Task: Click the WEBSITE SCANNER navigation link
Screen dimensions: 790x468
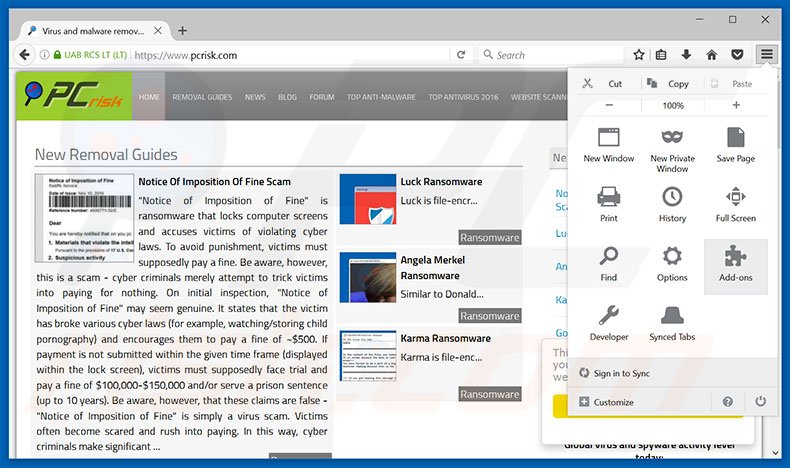Action: tap(539, 97)
